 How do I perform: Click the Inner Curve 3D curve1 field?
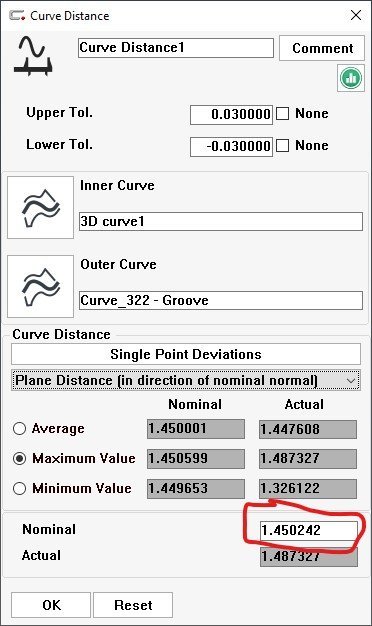[221, 222]
